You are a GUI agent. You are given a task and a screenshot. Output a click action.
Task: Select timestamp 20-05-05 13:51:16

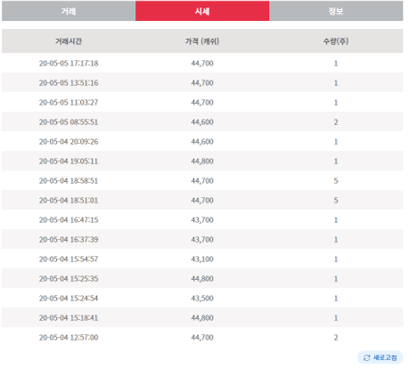69,83
